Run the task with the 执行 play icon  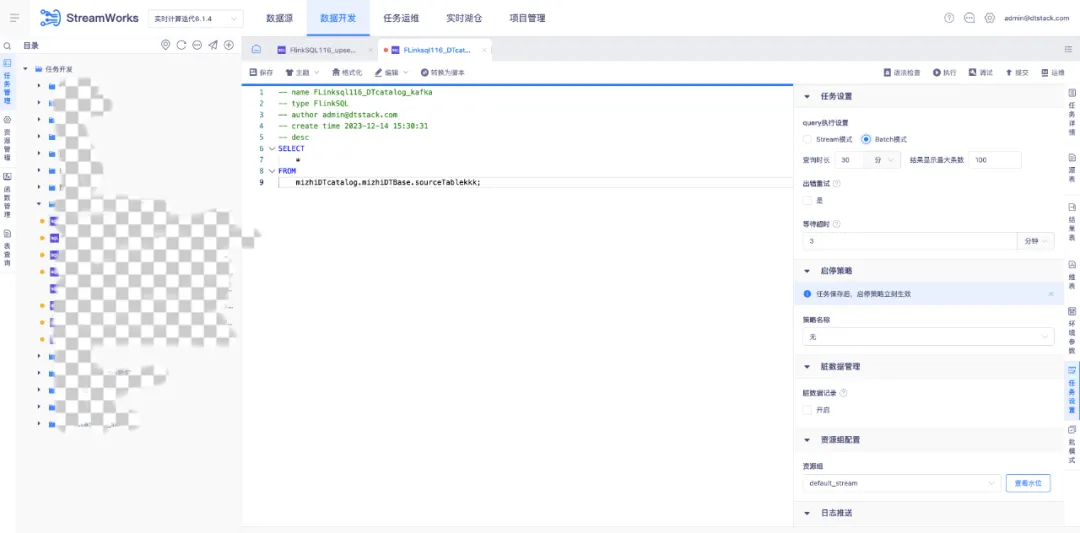click(x=944, y=72)
